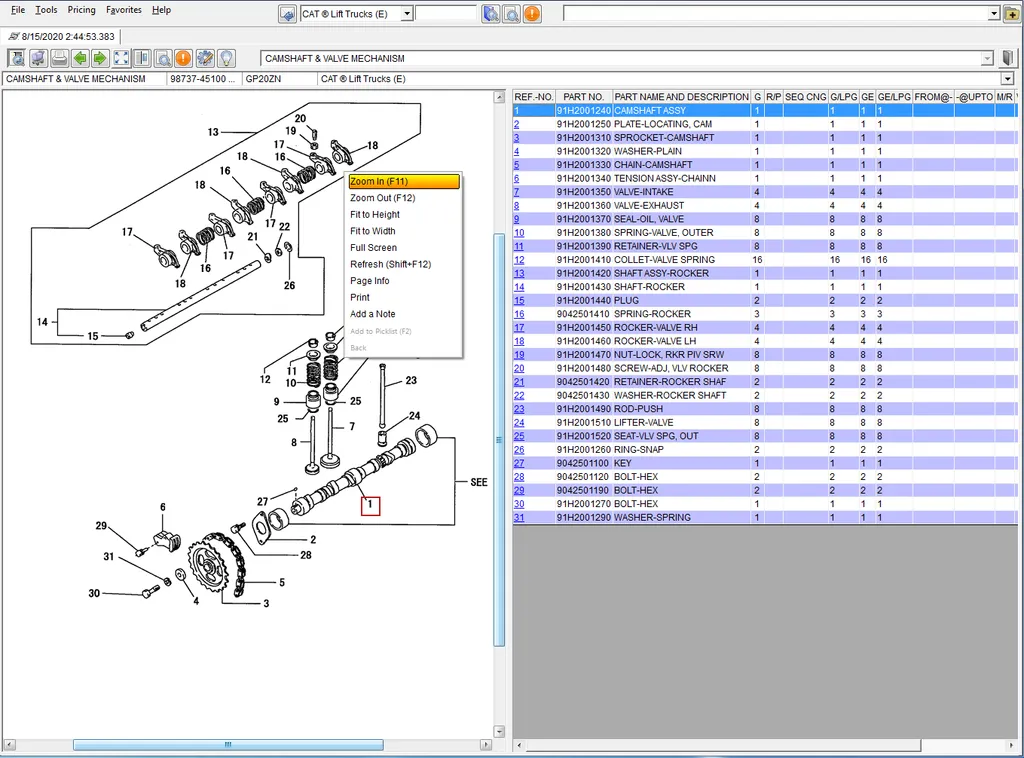Click PART NO. column header
Screen dimensions: 1024x758
click(583, 97)
